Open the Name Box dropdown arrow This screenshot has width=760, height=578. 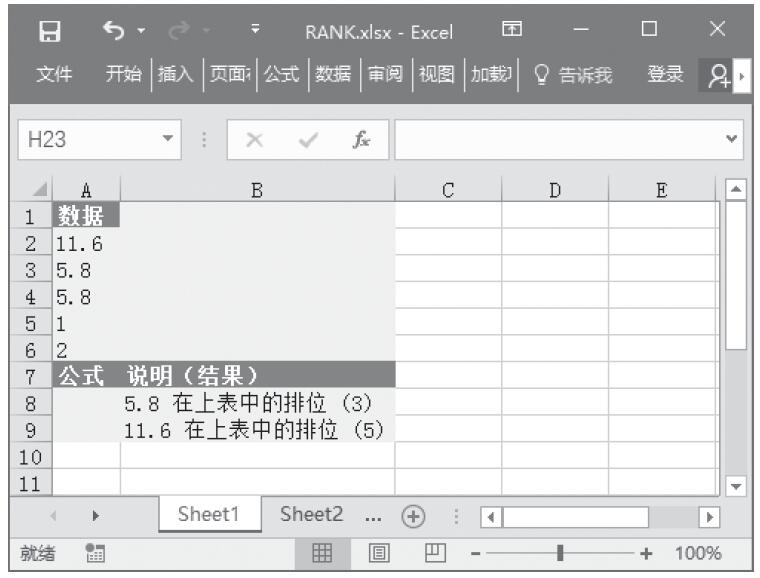tap(167, 141)
